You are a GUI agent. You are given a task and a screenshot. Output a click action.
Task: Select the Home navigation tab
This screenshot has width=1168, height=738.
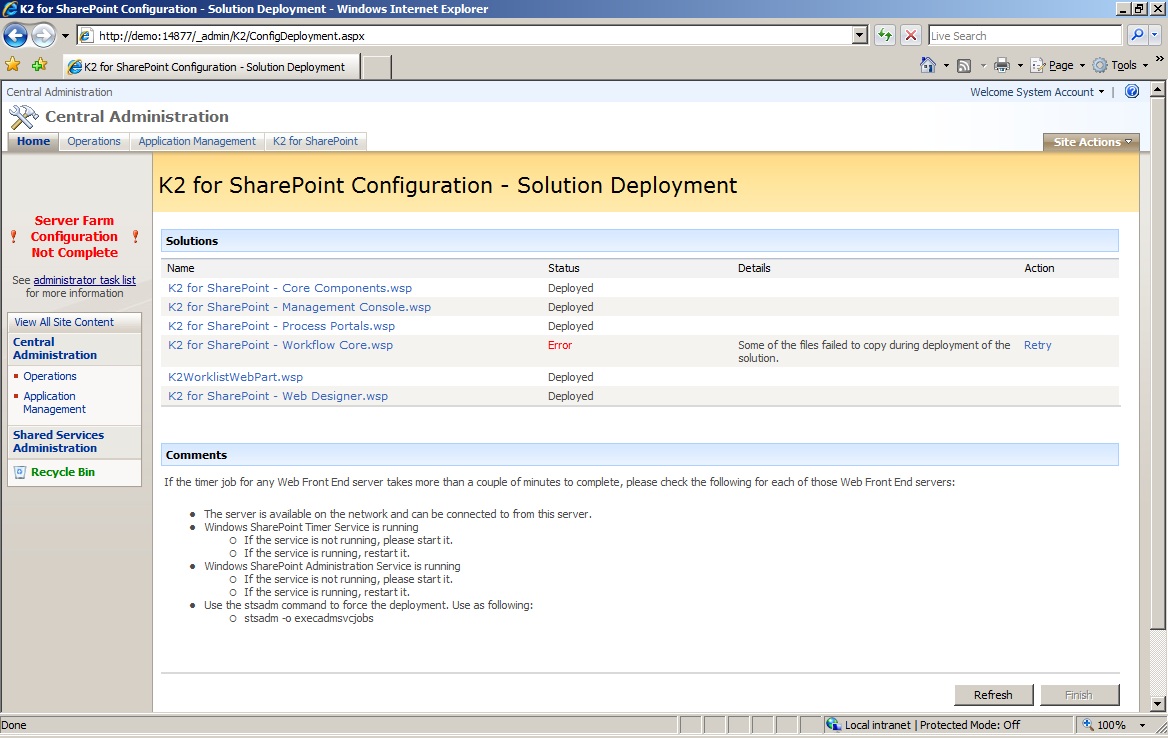point(34,141)
